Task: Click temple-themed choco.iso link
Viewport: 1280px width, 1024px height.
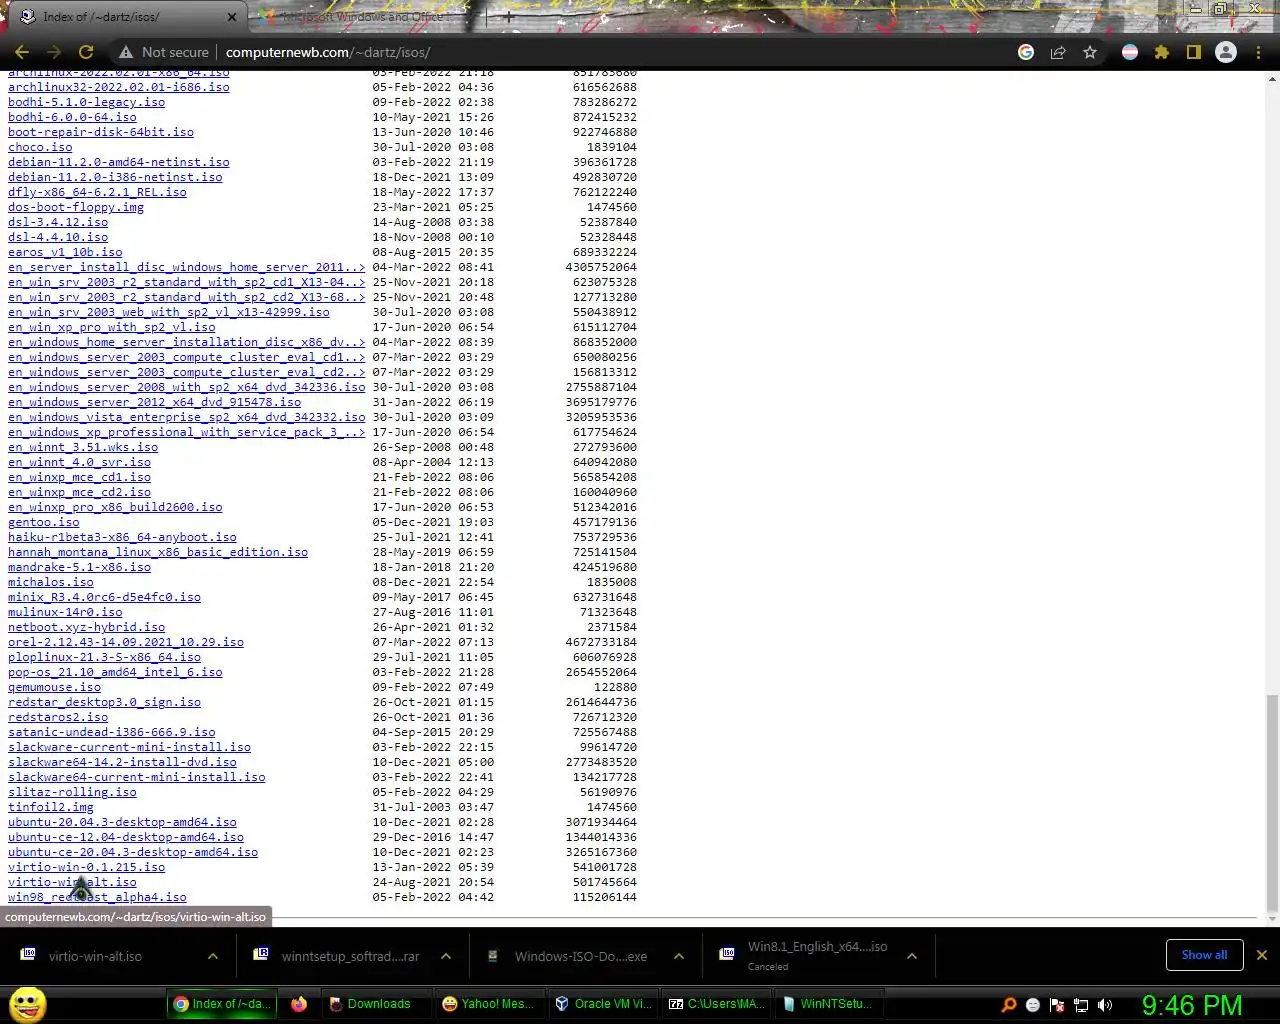Action: (x=40, y=147)
